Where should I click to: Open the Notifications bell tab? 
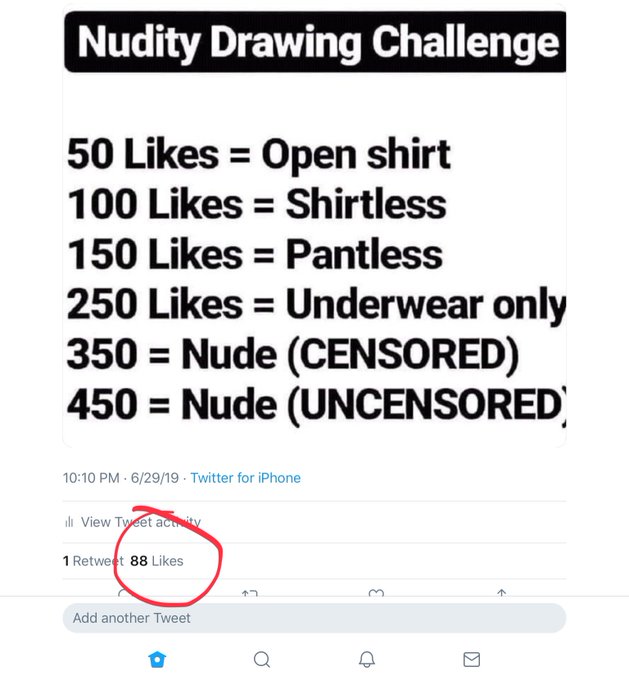[x=367, y=659]
